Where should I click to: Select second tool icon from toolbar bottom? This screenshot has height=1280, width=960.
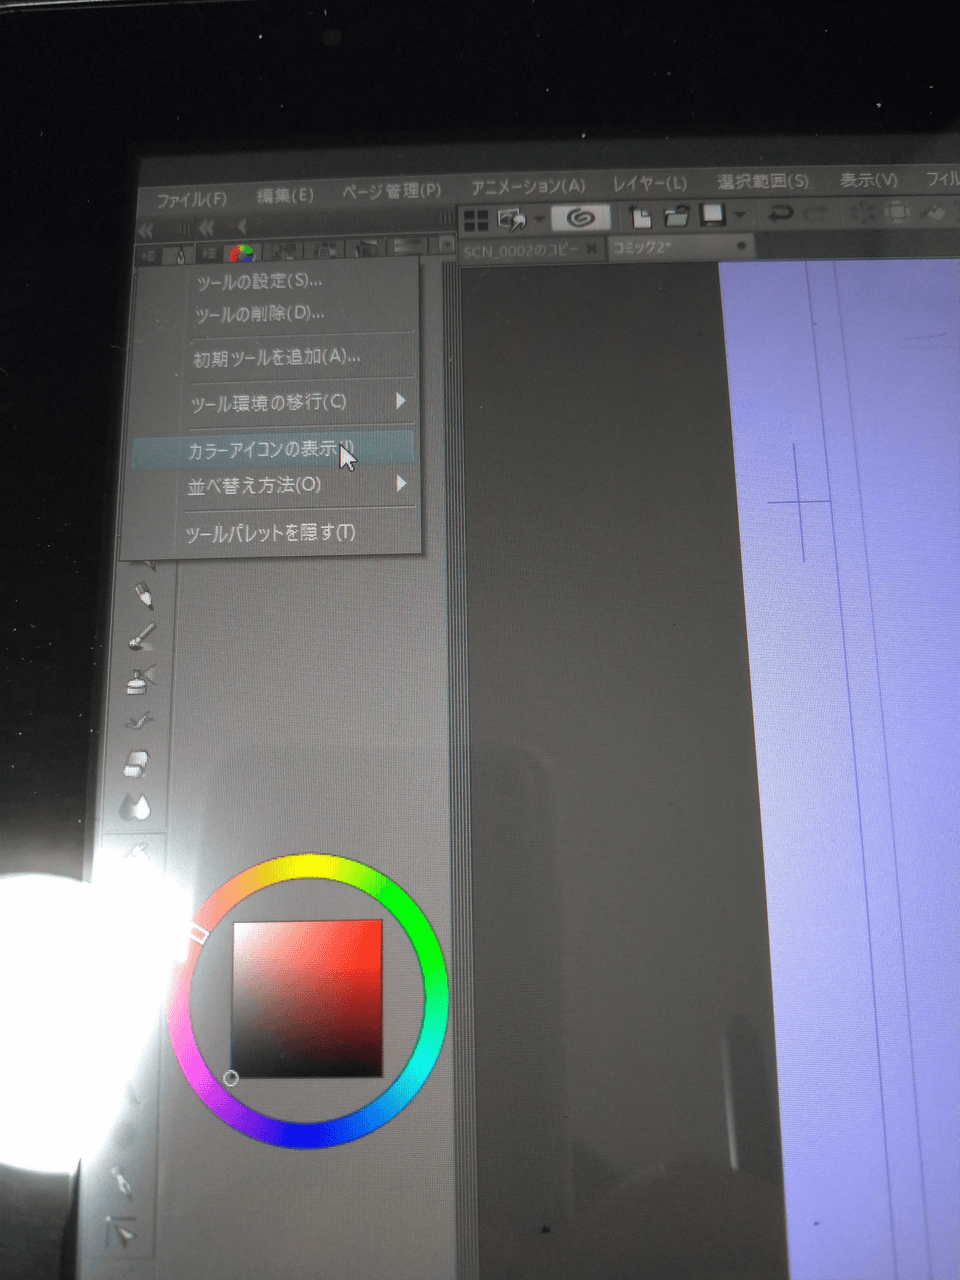pos(120,1183)
